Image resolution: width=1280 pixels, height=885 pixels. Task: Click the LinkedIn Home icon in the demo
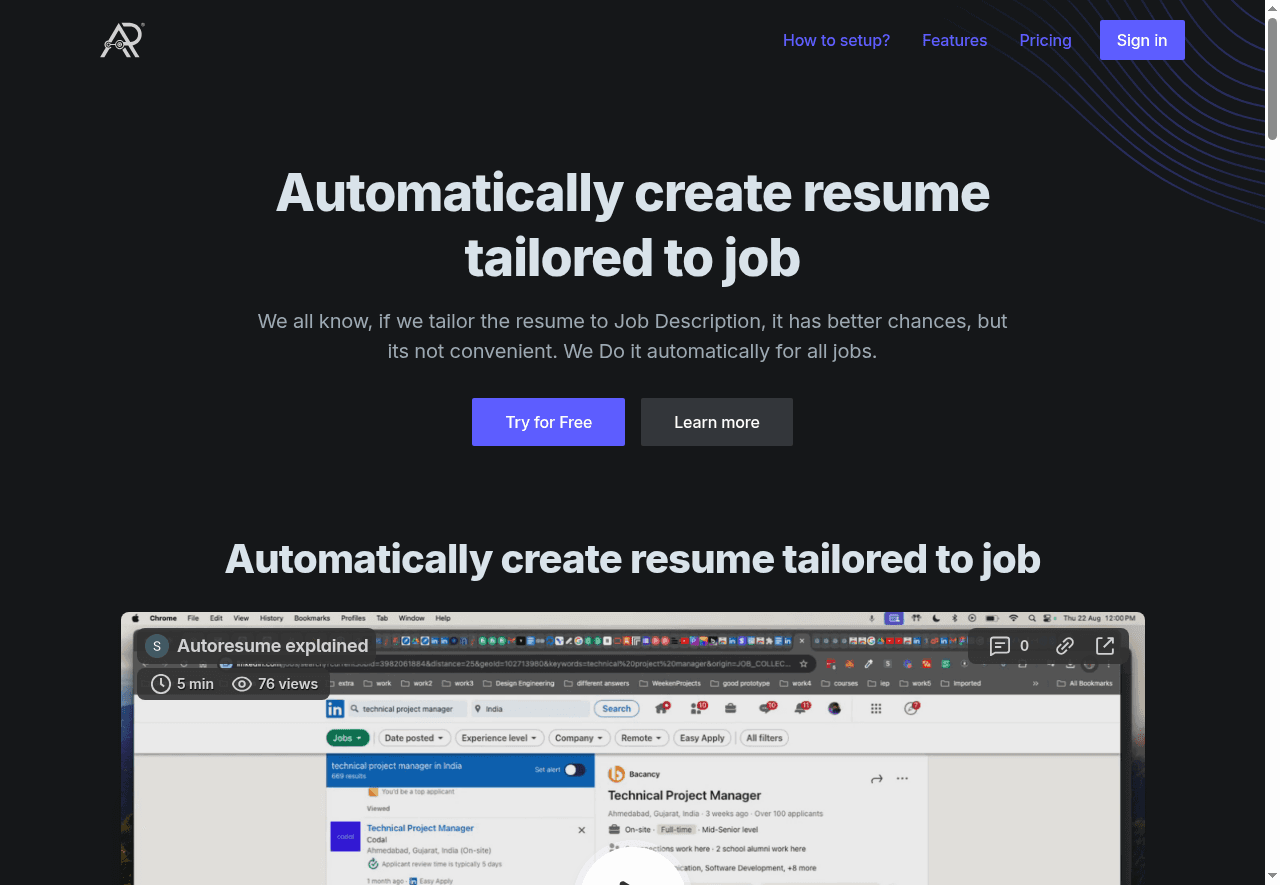pyautogui.click(x=662, y=708)
